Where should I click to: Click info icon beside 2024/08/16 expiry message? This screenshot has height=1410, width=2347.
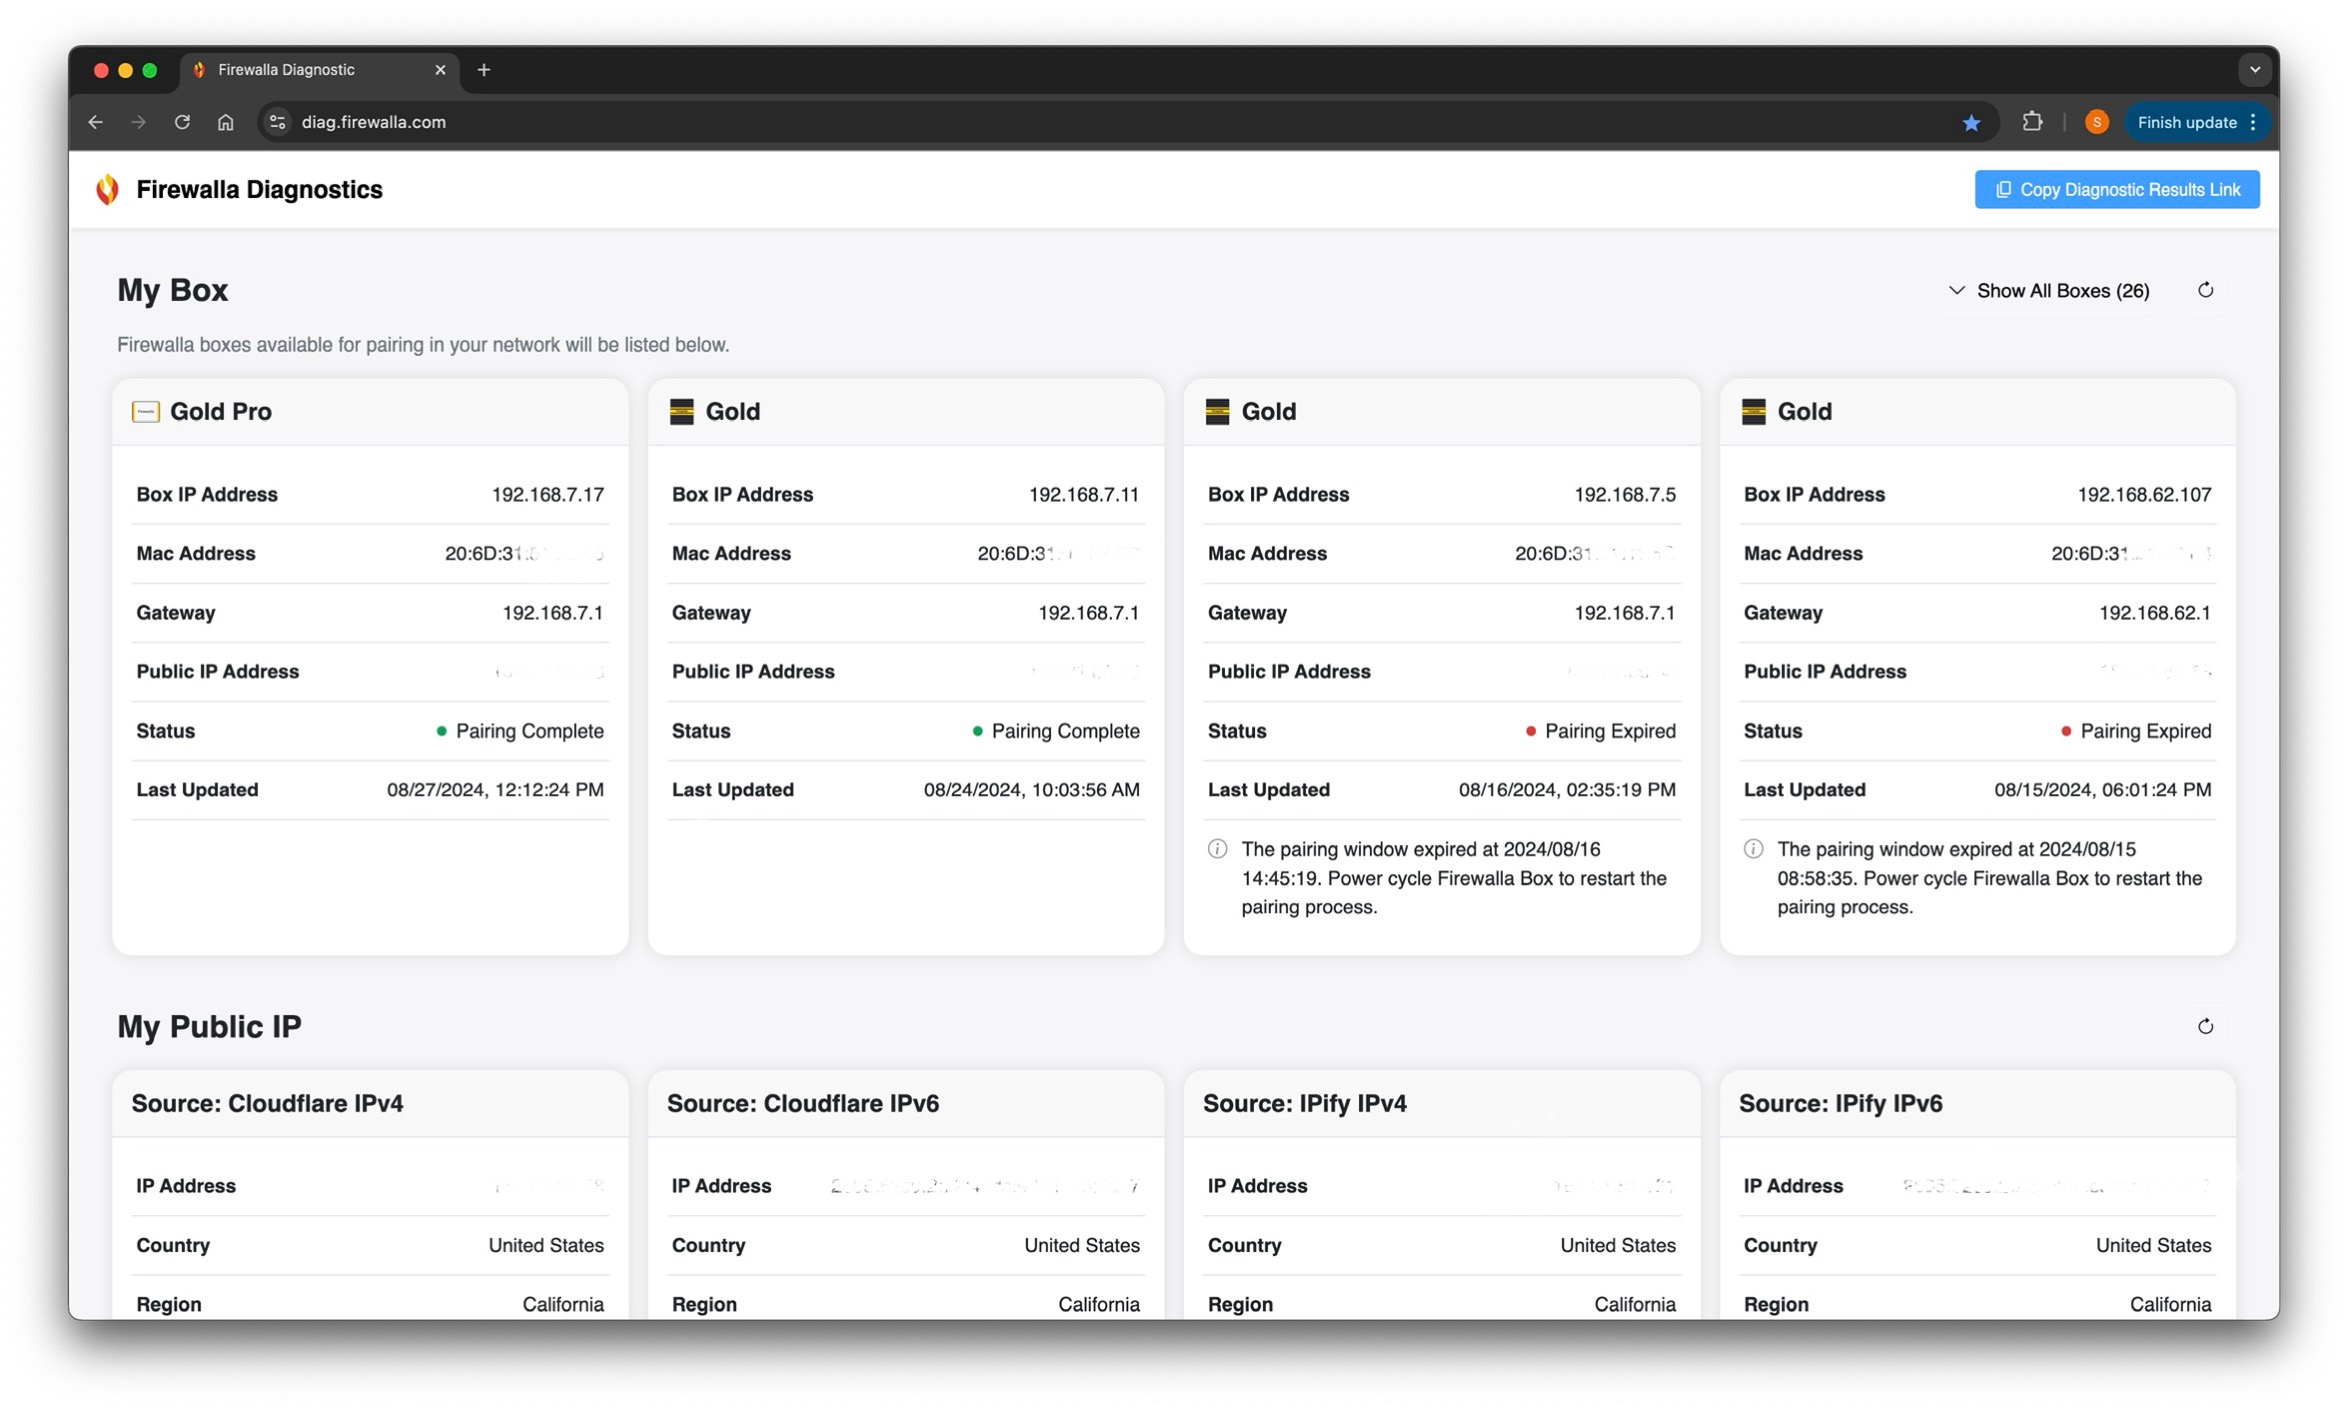[1217, 849]
